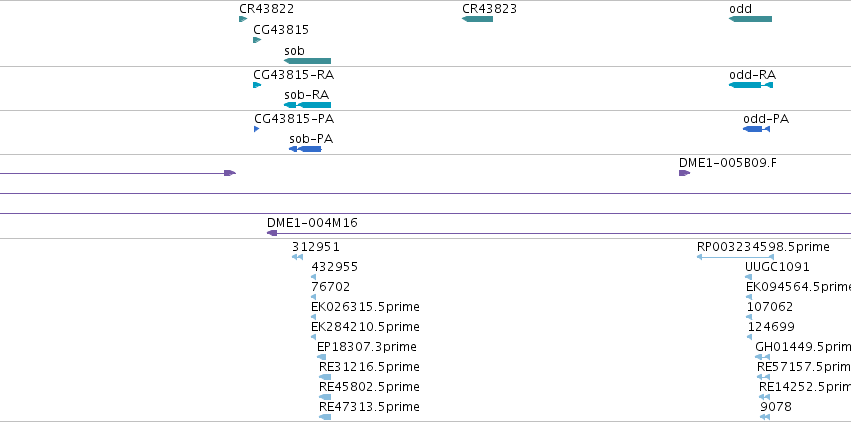Select the RE47313.5prime EST bar

325,417
